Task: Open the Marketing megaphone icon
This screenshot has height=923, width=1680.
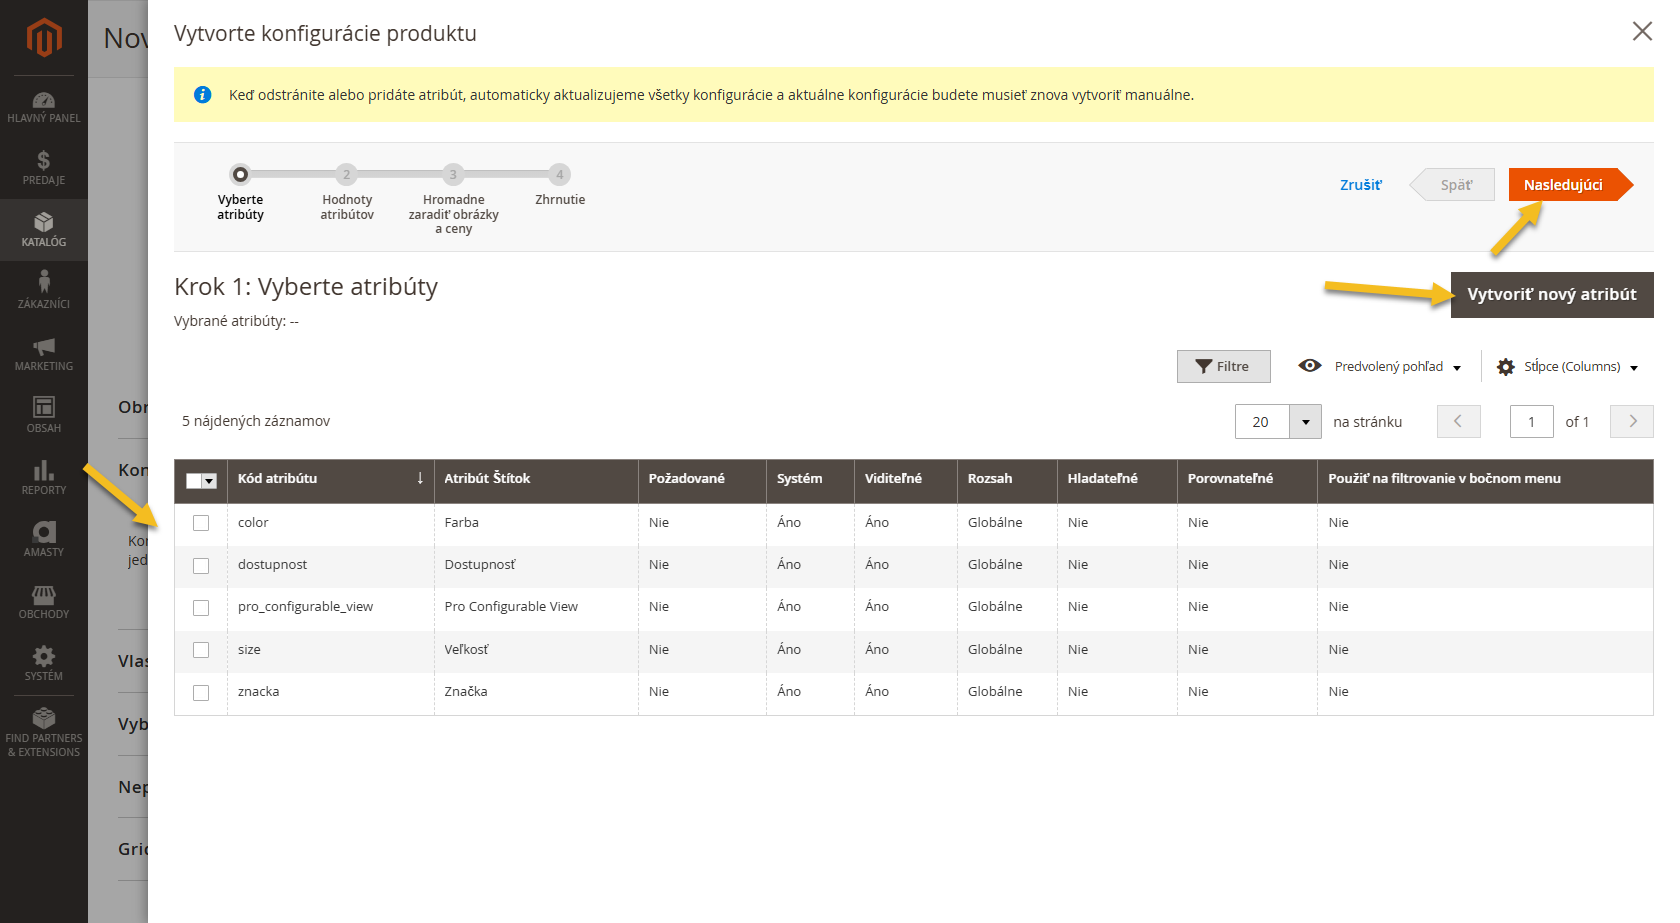Action: click(x=43, y=347)
